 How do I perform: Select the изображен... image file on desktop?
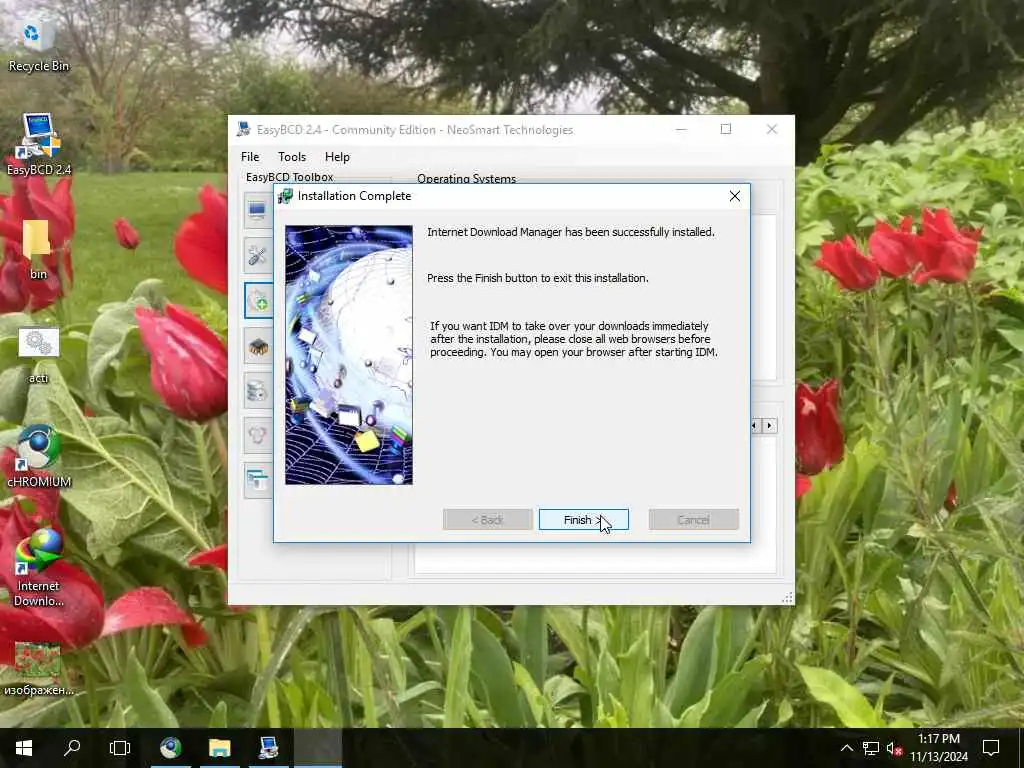click(x=39, y=669)
